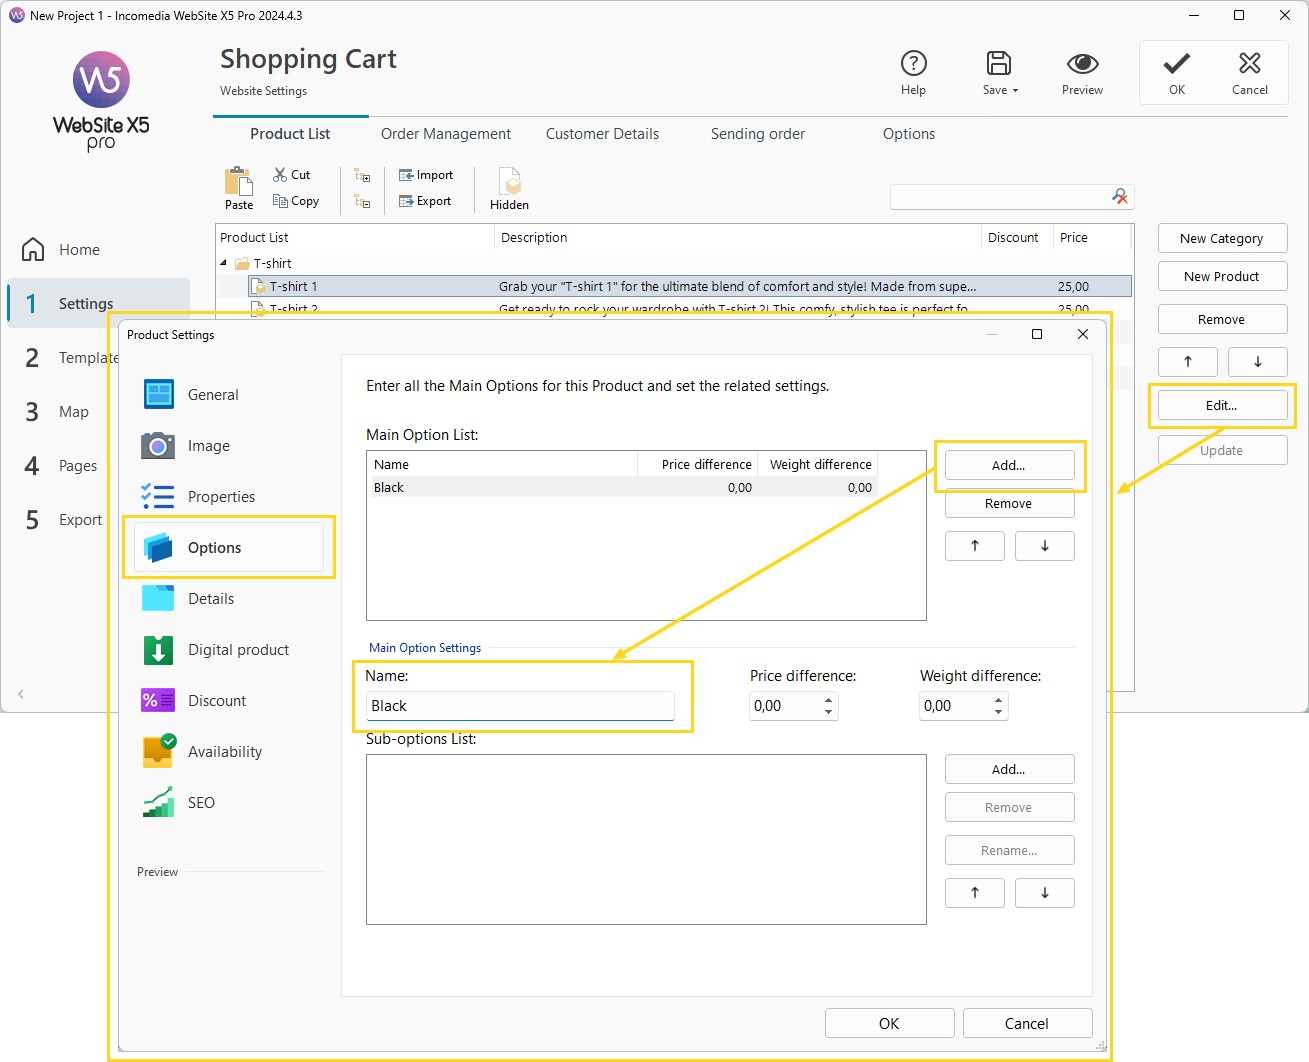Viewport: 1309px width, 1062px height.
Task: Open the Customer Details tab
Action: click(602, 134)
